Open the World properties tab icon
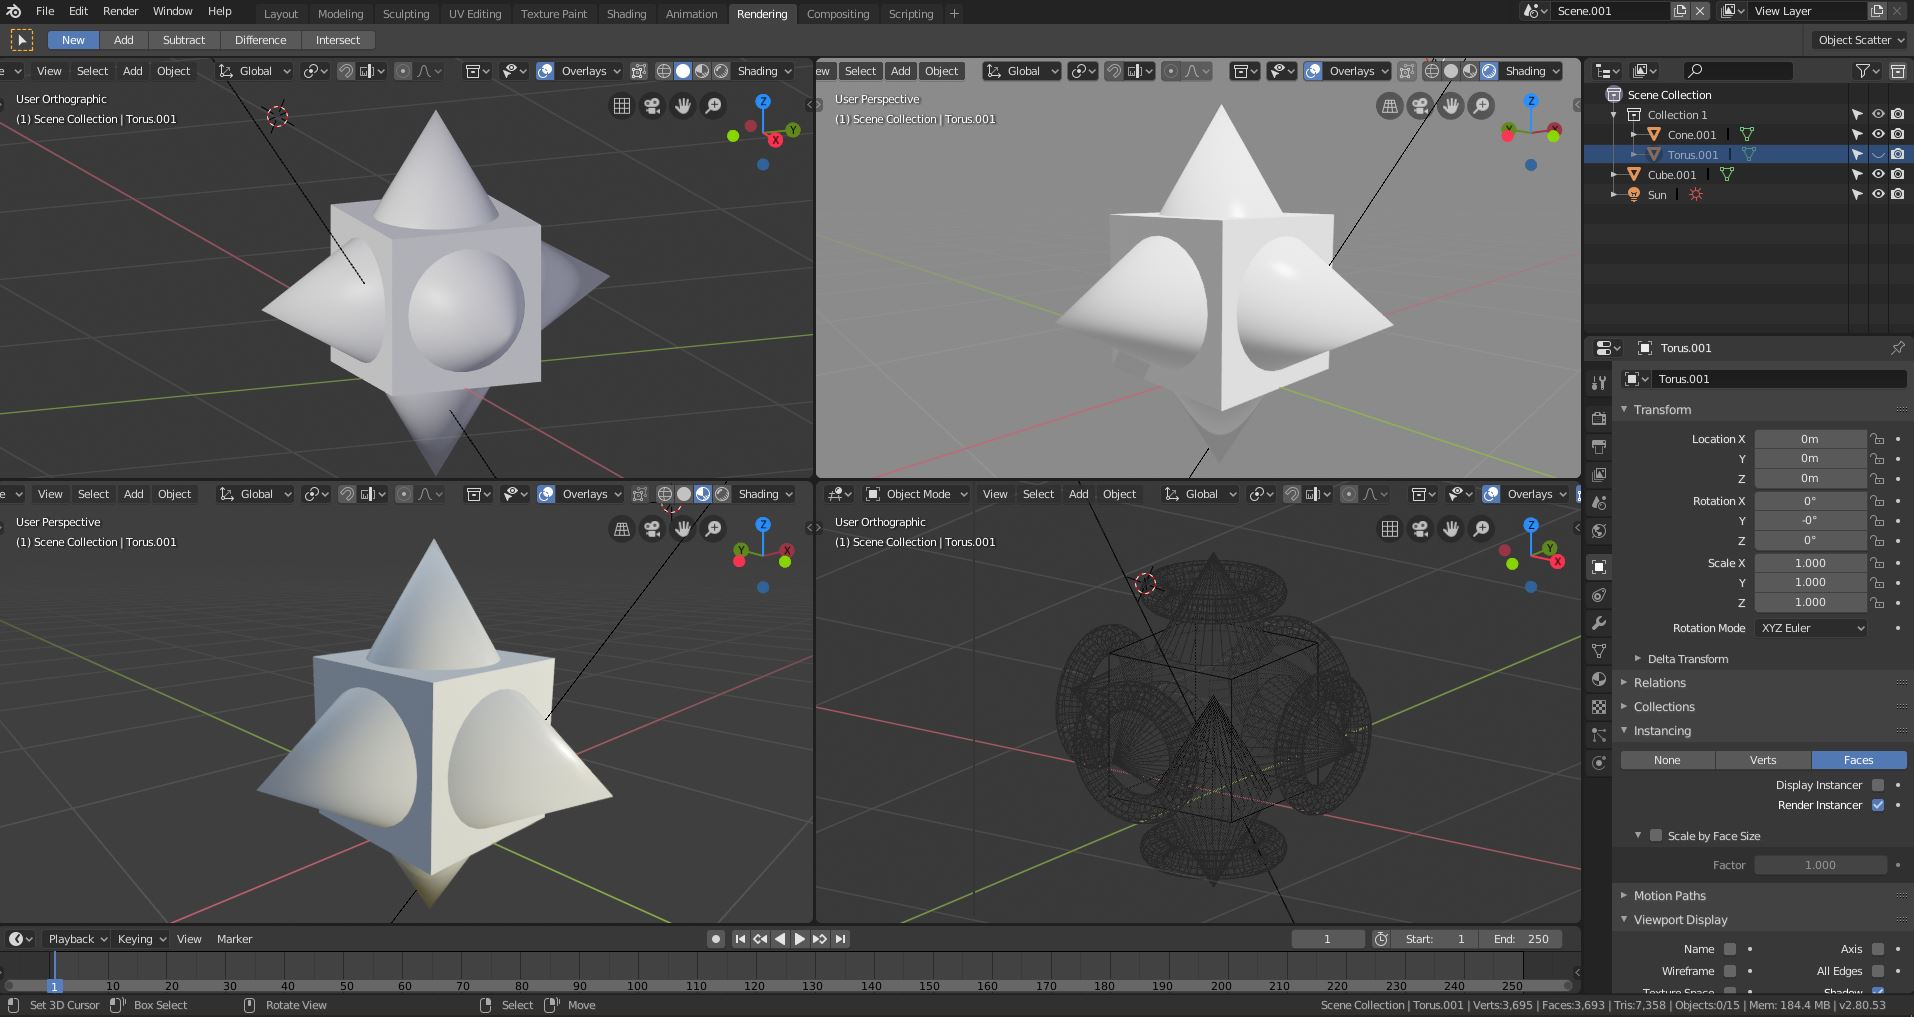Viewport: 1914px width, 1017px height. (x=1599, y=531)
